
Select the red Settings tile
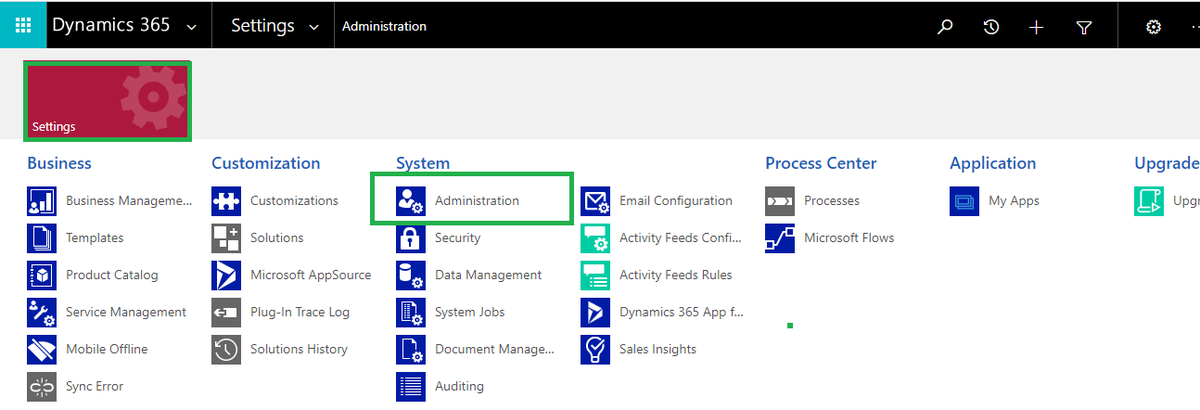(107, 101)
